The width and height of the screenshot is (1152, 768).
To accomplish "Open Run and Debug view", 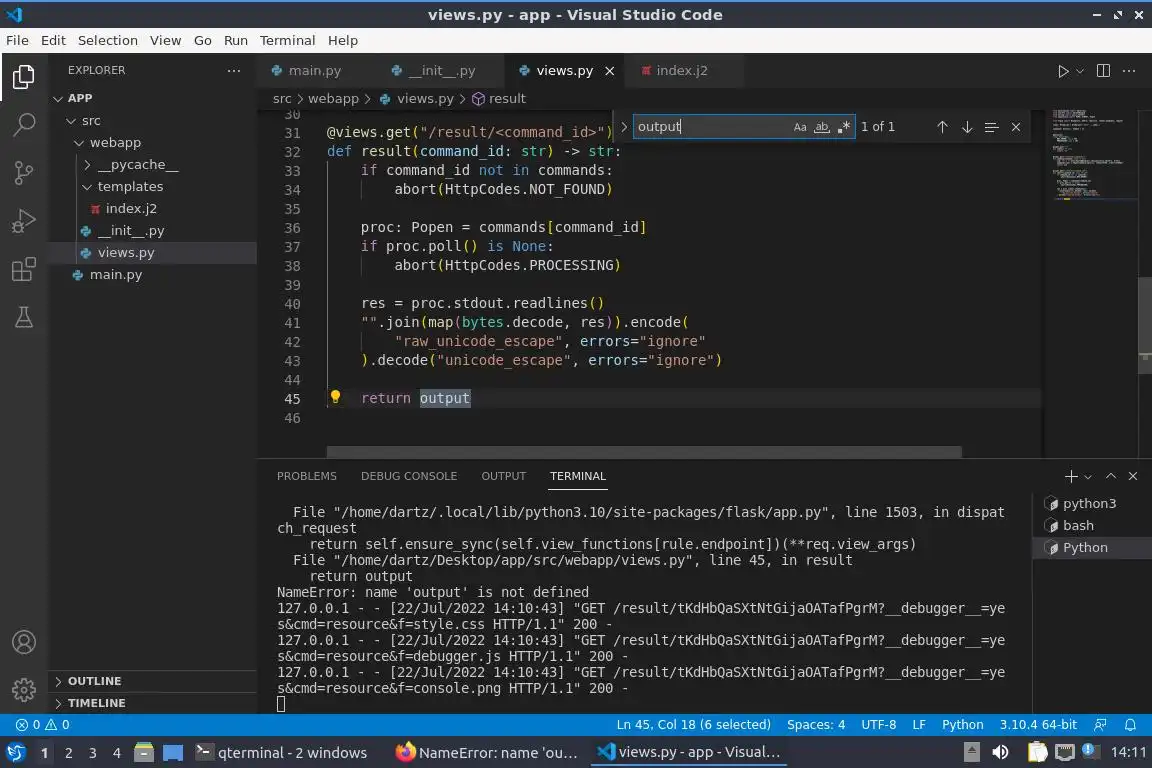I will click(x=24, y=221).
